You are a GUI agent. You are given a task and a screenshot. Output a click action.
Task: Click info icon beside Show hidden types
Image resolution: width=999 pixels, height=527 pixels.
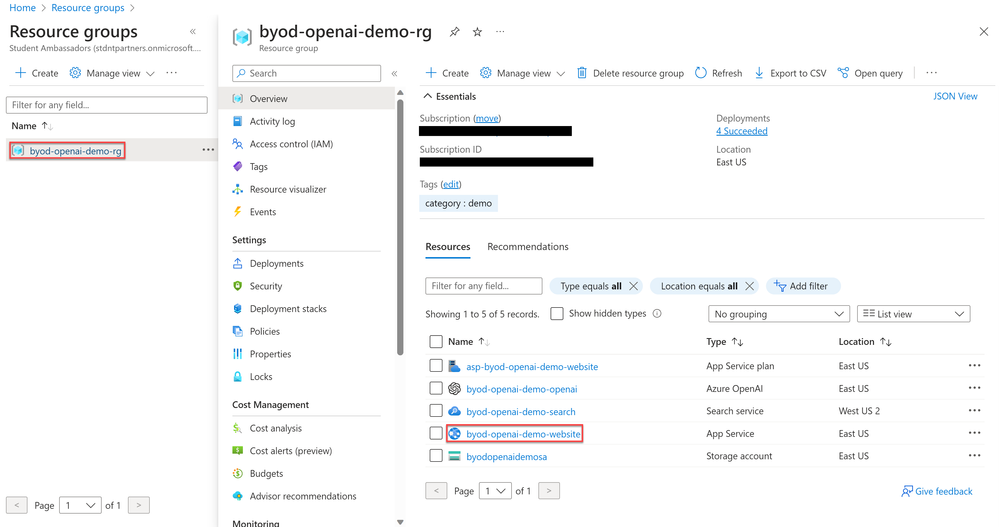point(657,314)
